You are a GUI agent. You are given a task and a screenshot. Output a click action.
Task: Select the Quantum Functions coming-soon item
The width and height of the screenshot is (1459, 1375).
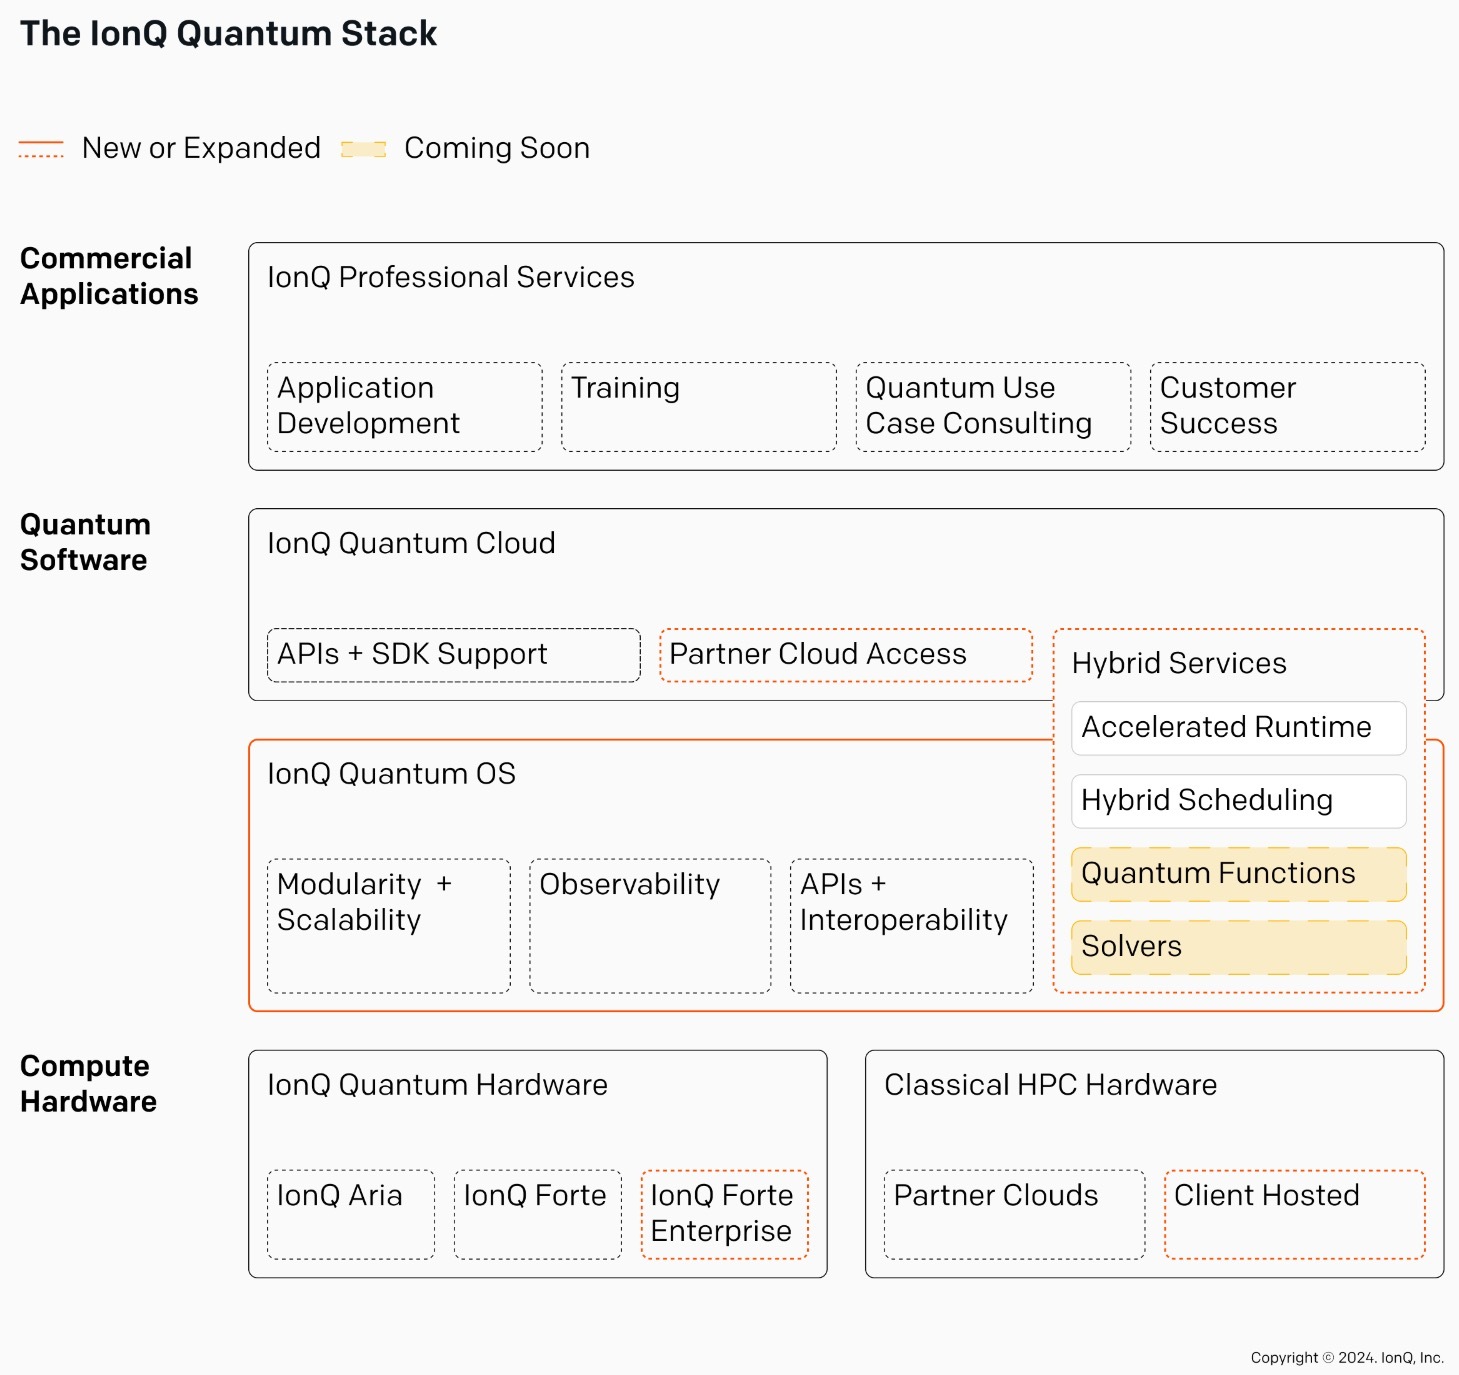tap(1239, 874)
